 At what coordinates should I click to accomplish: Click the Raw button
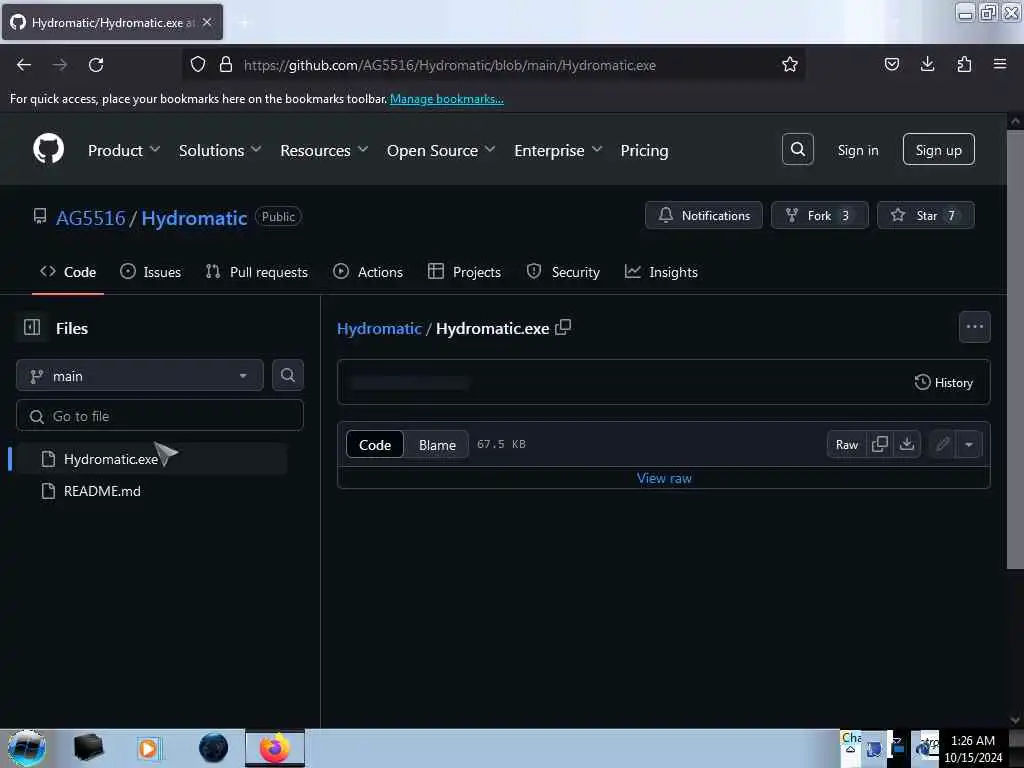[846, 445]
